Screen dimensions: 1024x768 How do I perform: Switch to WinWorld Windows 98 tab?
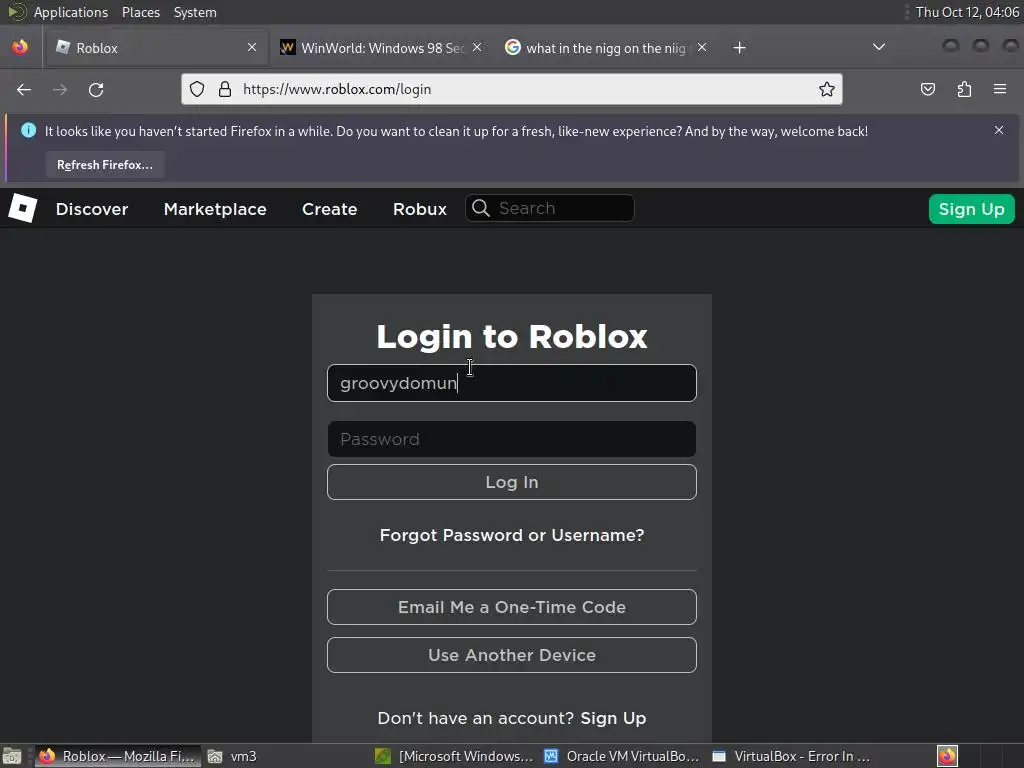coord(381,48)
